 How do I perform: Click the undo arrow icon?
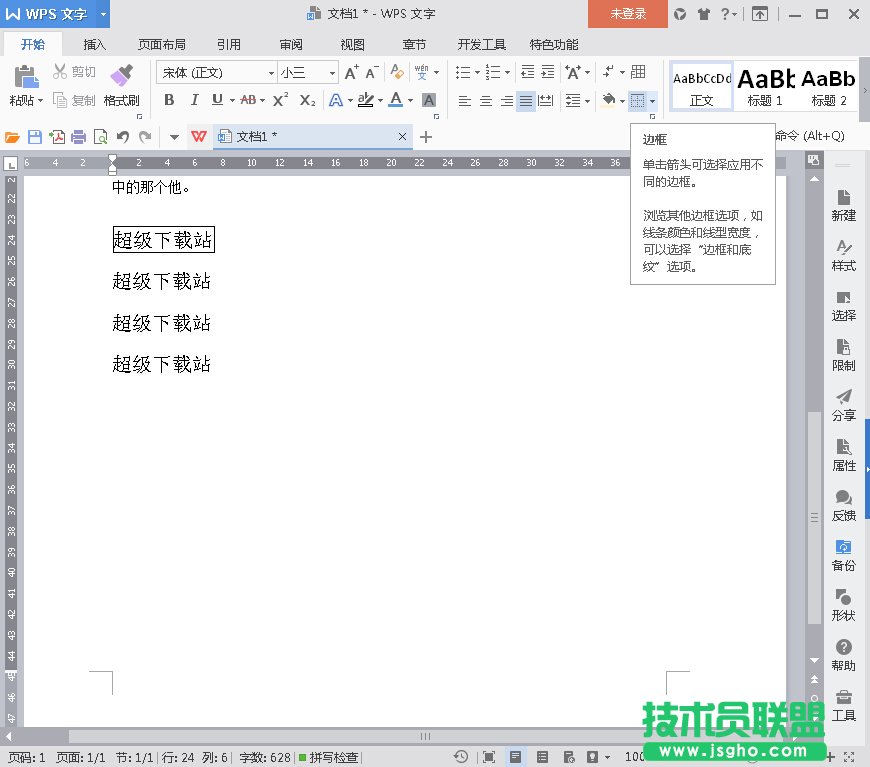(x=123, y=137)
